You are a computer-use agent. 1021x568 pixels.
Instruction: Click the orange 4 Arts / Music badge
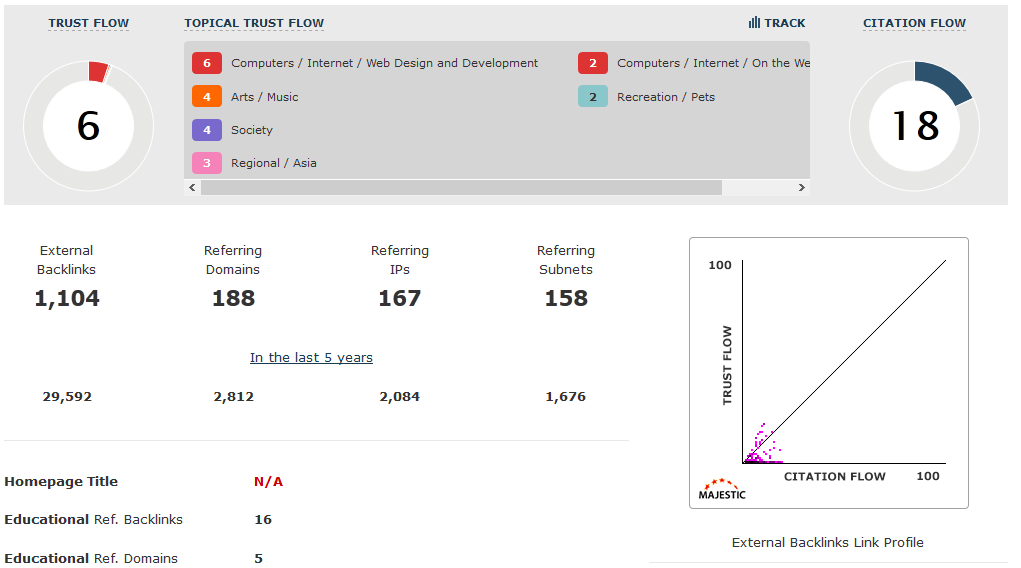click(x=207, y=97)
